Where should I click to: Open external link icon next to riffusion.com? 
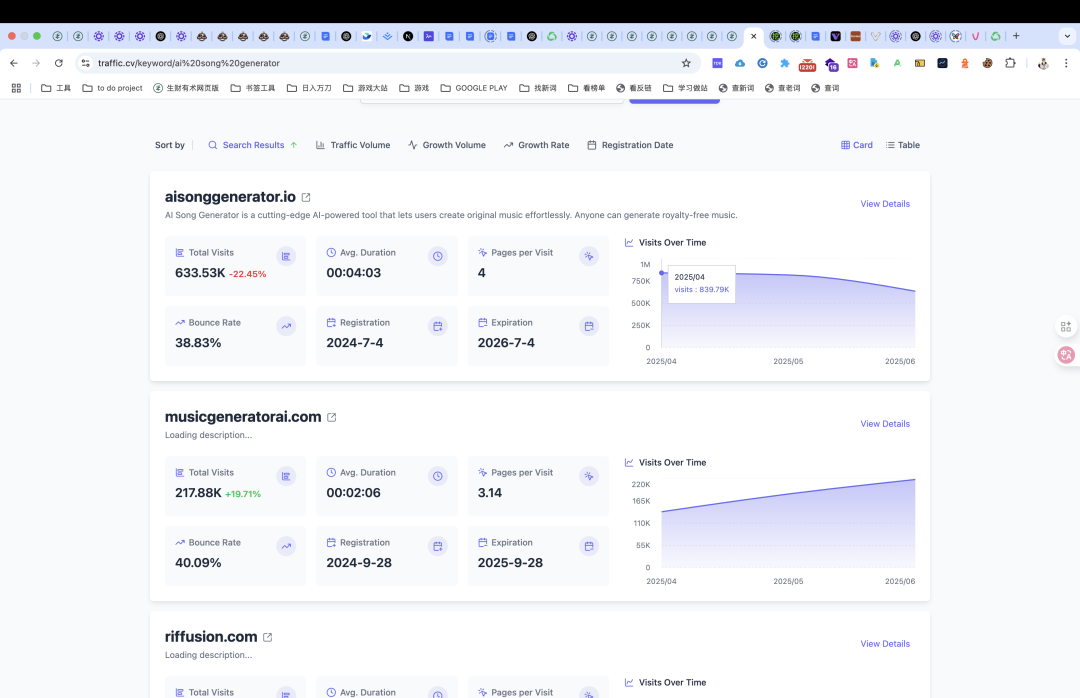267,637
